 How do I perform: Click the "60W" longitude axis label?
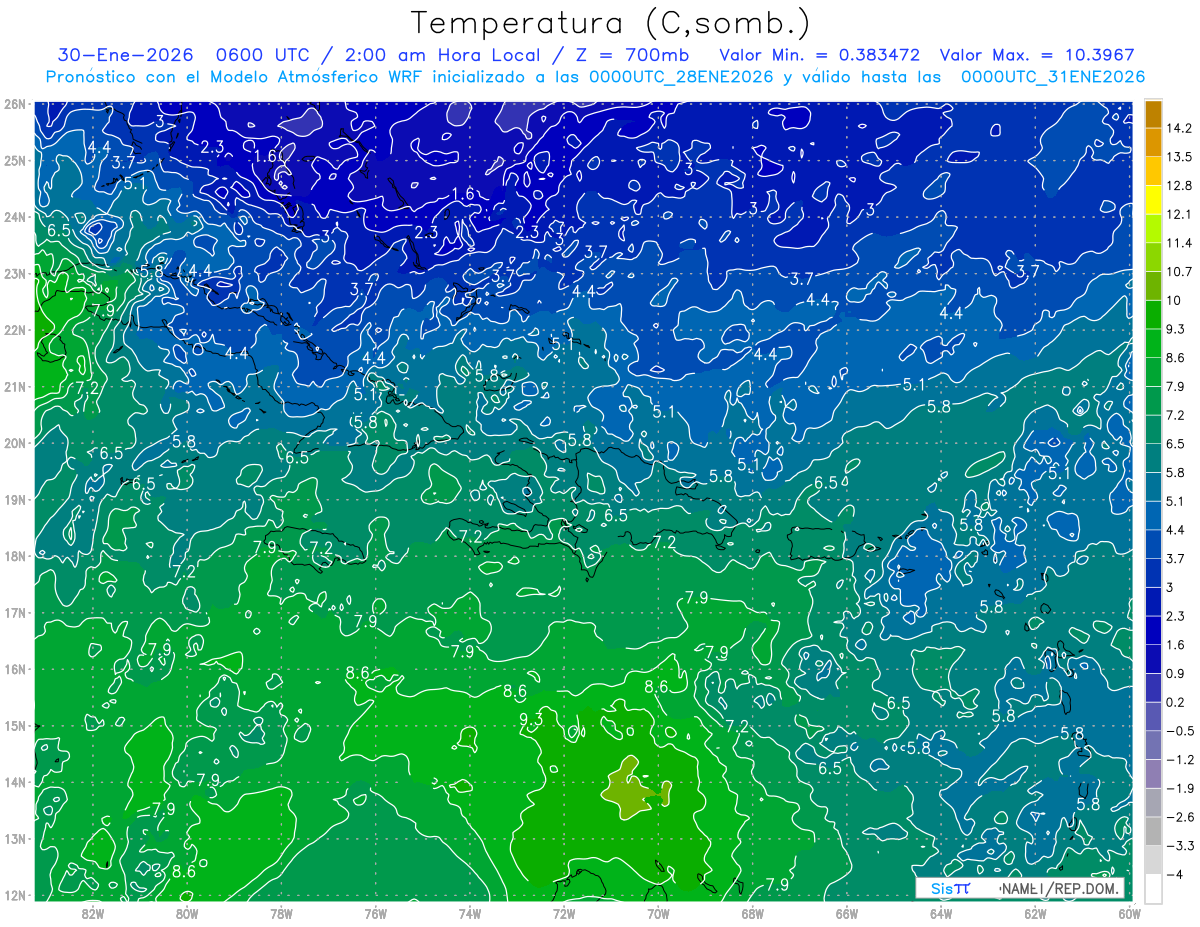pos(1129,913)
